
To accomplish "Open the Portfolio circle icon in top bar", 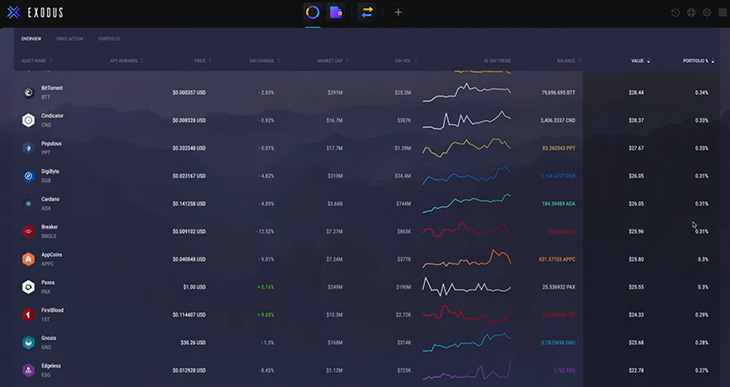I will (313, 12).
